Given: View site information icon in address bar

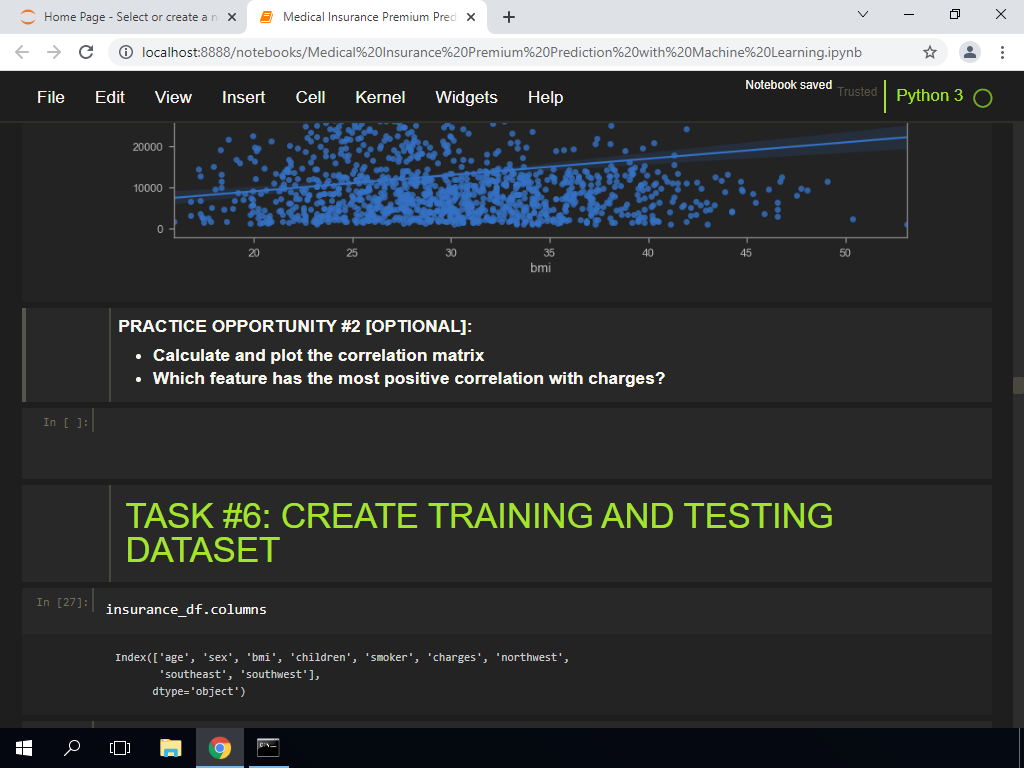Looking at the screenshot, I should click(x=126, y=52).
